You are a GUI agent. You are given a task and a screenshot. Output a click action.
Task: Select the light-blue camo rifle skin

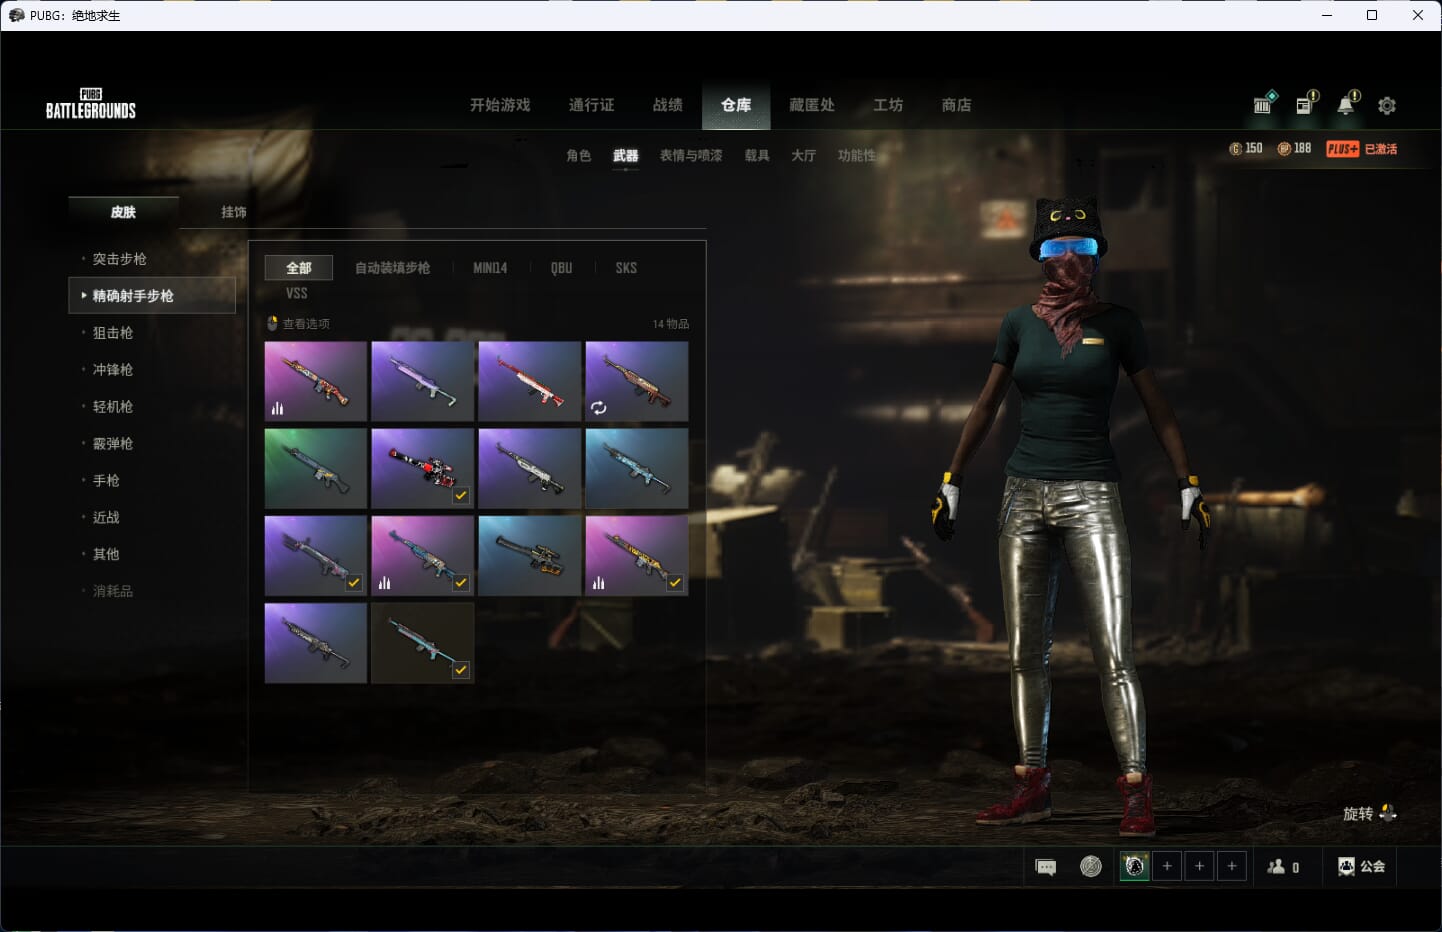coord(637,468)
